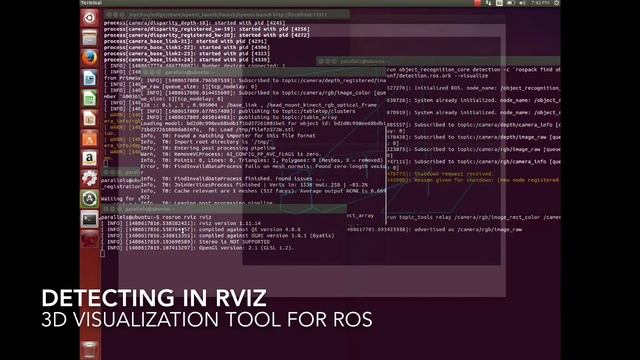Open the keyboard input indicator in top panel
This screenshot has height=360, width=640.
pyautogui.click(x=499, y=3)
